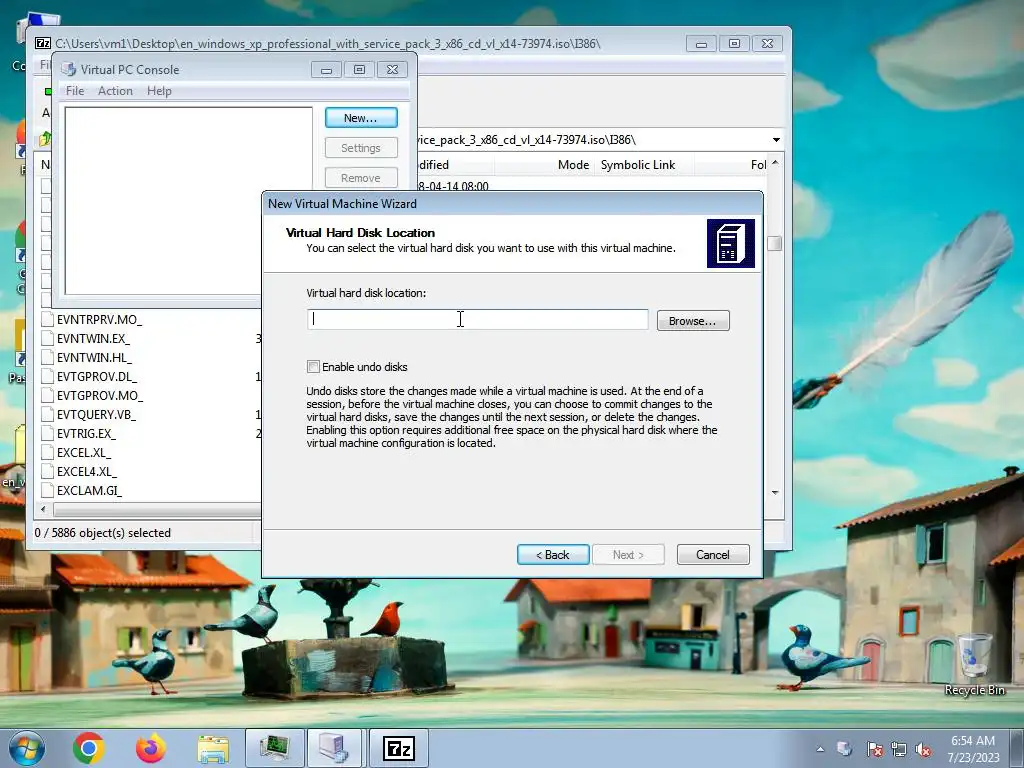Click the 7-Zip list scroll-down arrow
The width and height of the screenshot is (1024, 768).
tap(775, 492)
